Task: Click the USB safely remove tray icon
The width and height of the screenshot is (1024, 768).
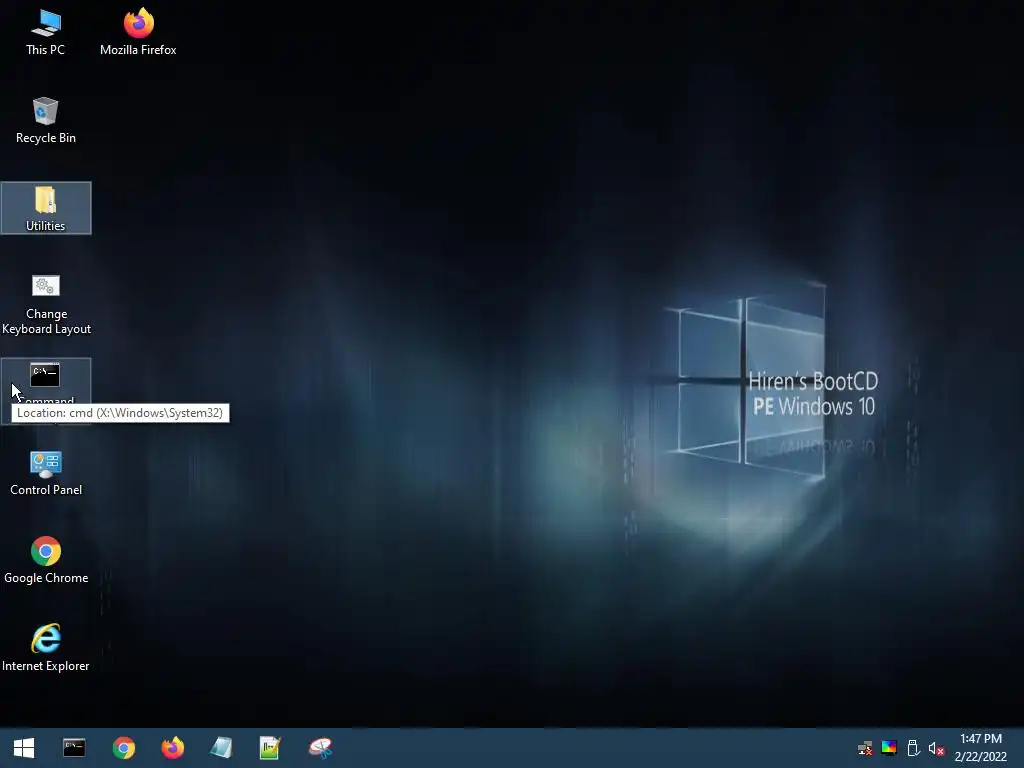Action: coord(913,748)
